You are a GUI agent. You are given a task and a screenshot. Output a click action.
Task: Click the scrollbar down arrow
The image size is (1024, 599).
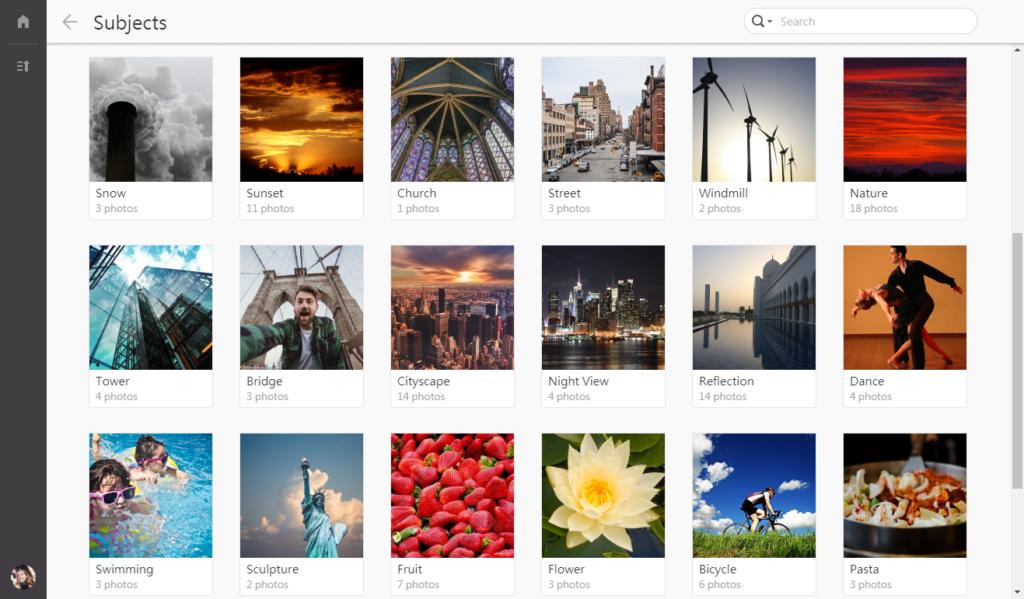pyautogui.click(x=1017, y=592)
